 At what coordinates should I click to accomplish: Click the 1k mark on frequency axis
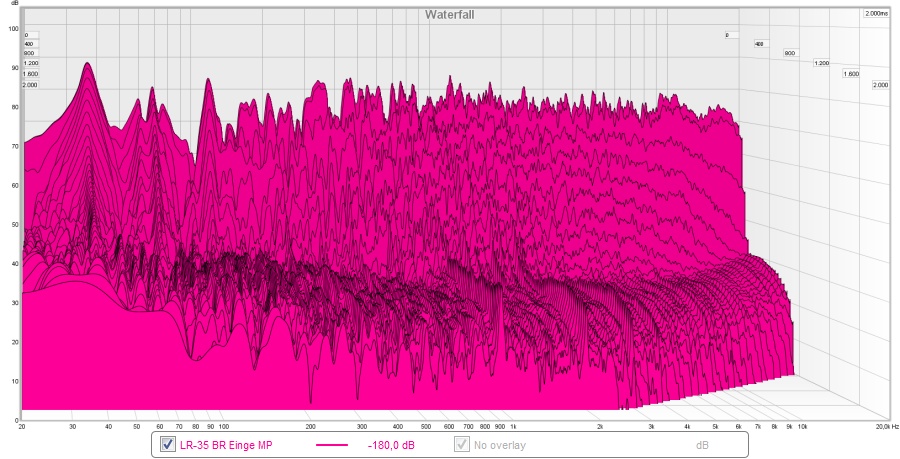[x=513, y=426]
